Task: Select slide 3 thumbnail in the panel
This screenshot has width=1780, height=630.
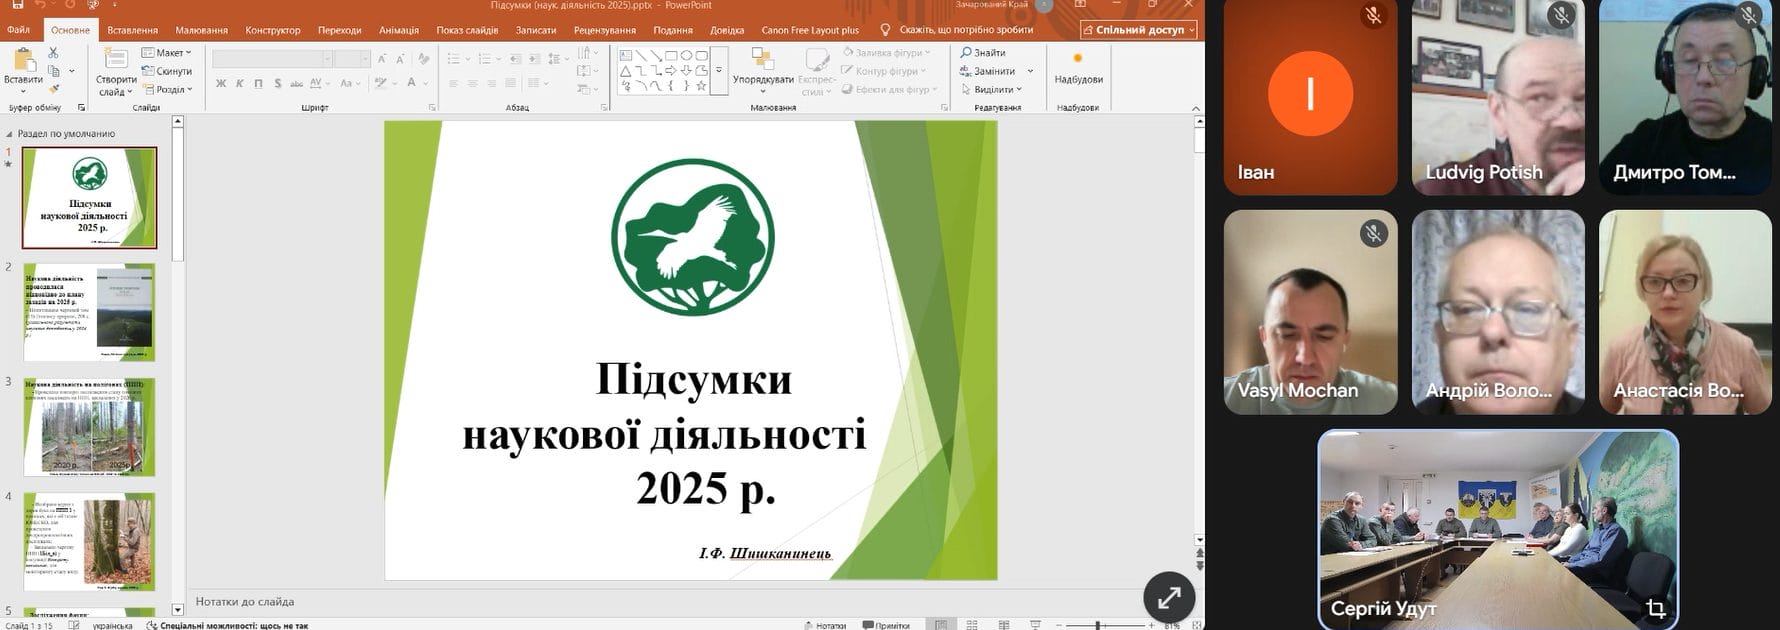Action: click(x=90, y=427)
